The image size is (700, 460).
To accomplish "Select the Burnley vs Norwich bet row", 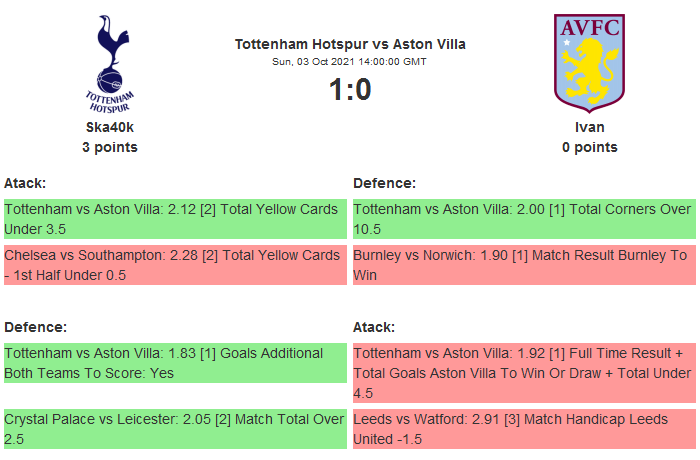I will pos(524,265).
